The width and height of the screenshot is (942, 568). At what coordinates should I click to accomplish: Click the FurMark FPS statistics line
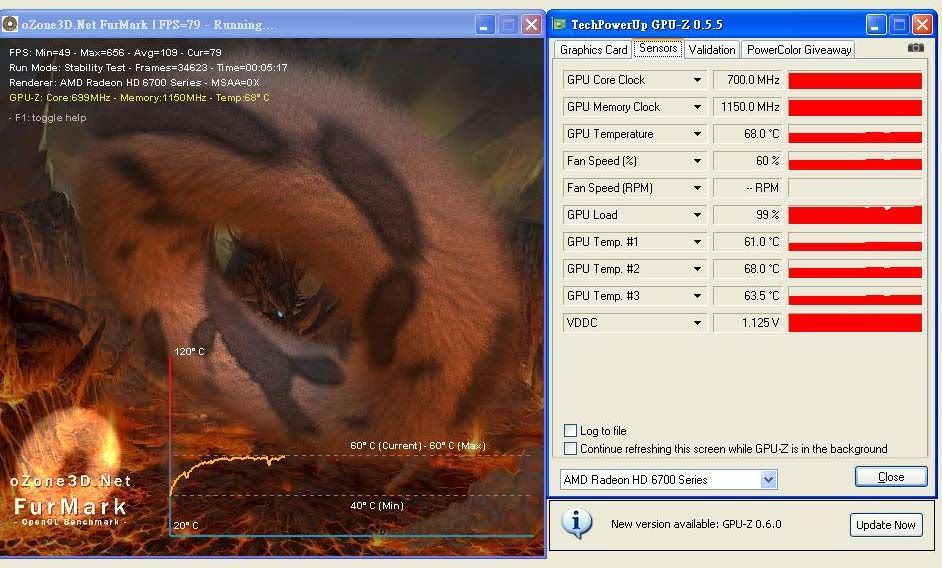(x=115, y=52)
